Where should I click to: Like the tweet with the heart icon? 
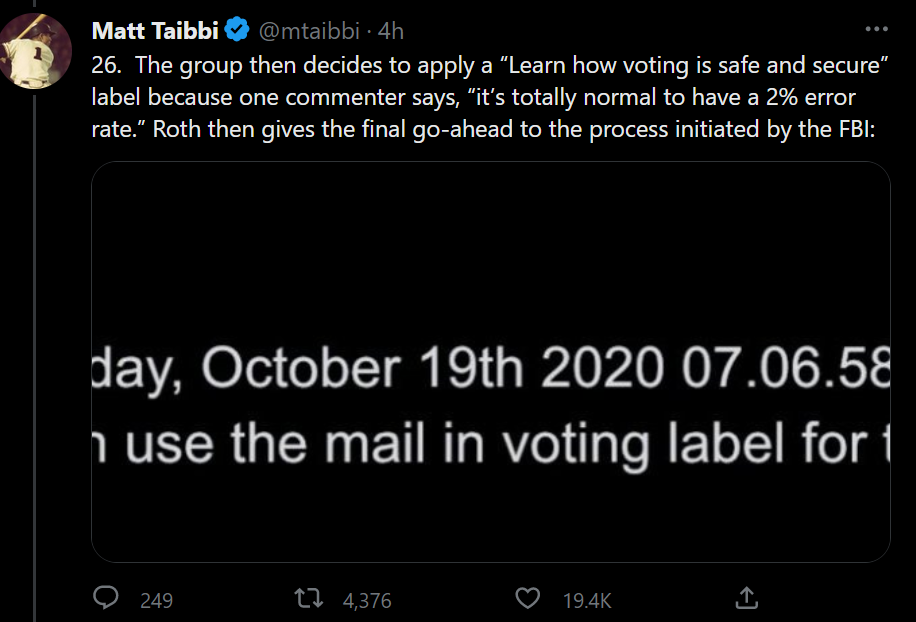(x=527, y=599)
